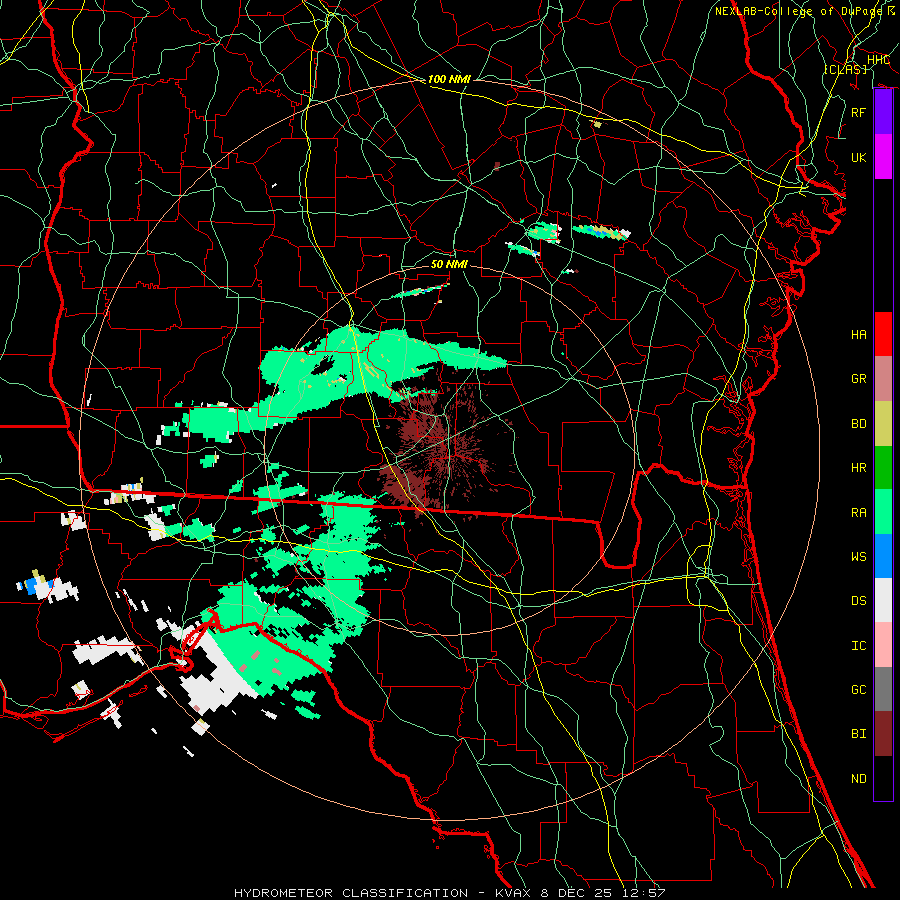Image resolution: width=900 pixels, height=900 pixels.
Task: Click the RF purple legend swatch
Action: pyautogui.click(x=883, y=112)
